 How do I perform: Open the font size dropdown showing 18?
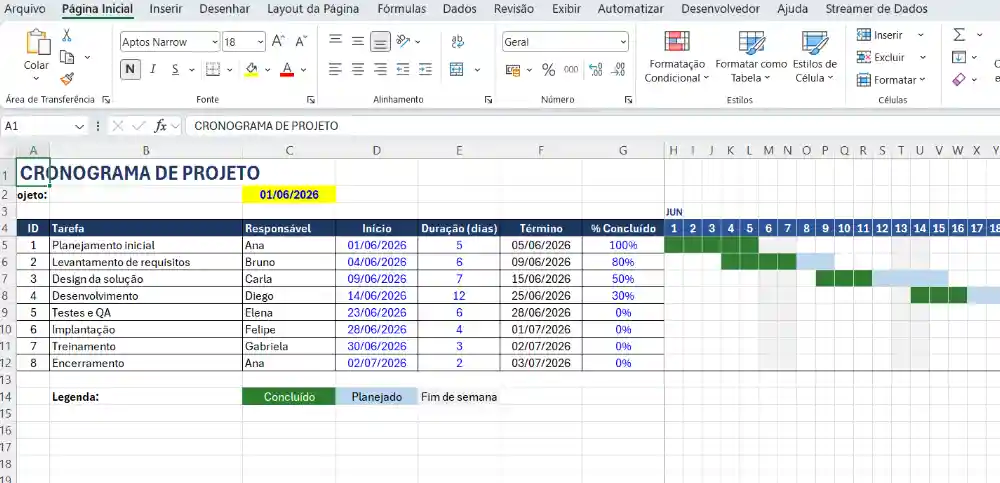pos(260,42)
